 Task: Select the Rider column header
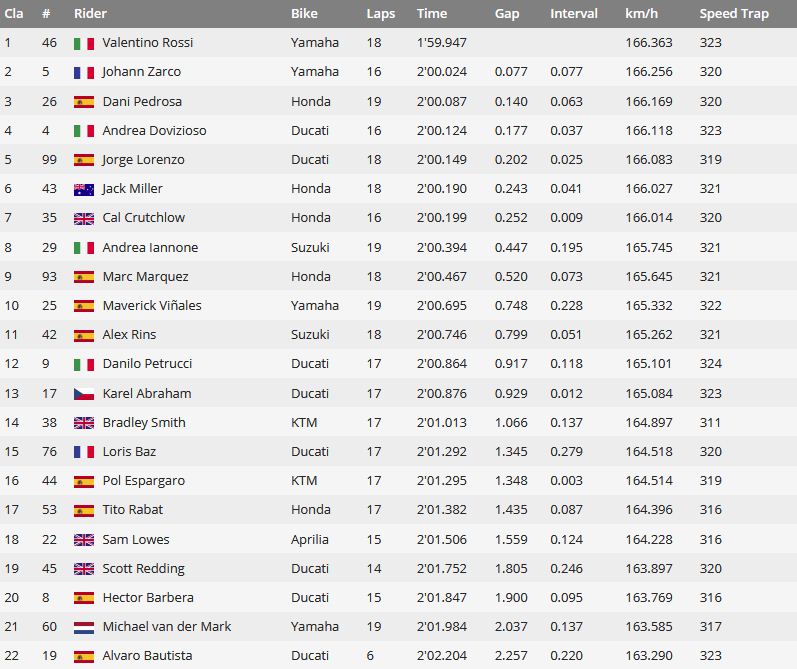(90, 14)
